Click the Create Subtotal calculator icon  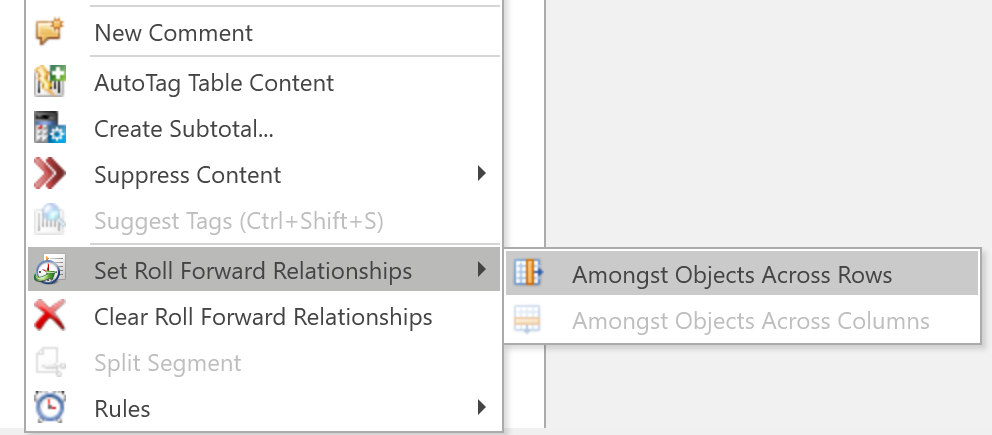click(50, 127)
